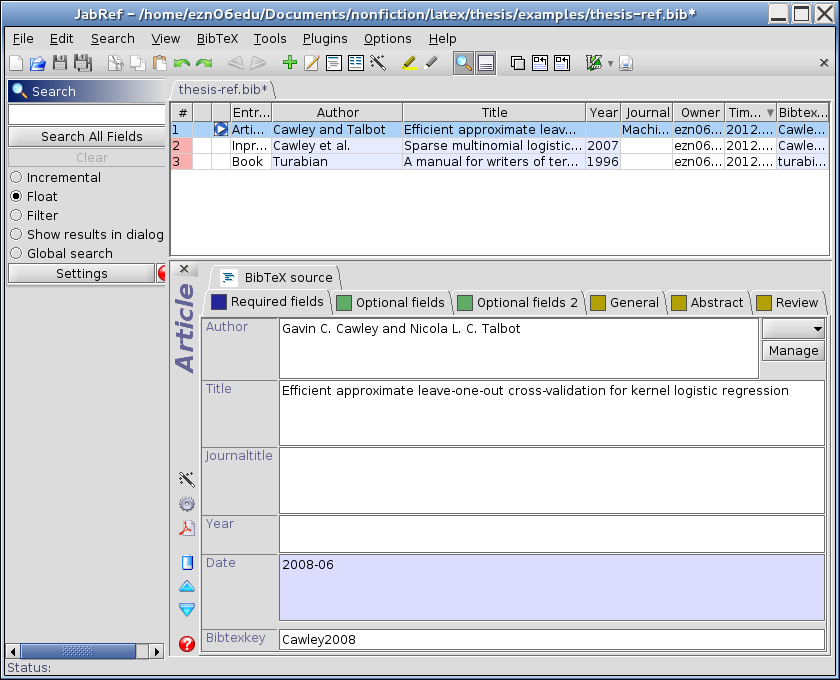The height and width of the screenshot is (680, 840).
Task: Click the Open database folder icon
Action: tap(38, 63)
